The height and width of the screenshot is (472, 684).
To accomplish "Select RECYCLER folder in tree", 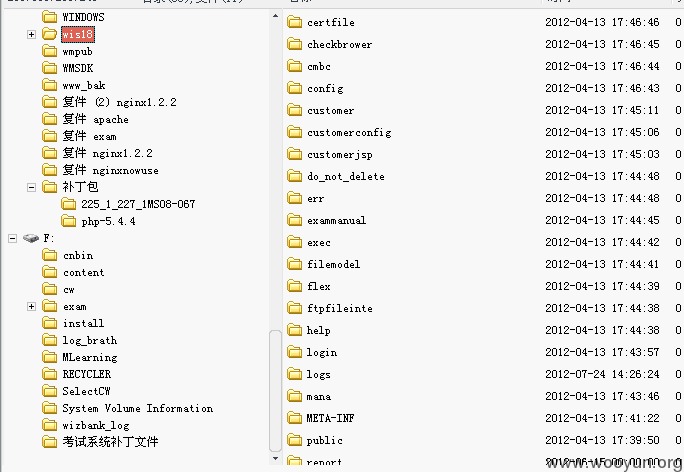I will (87, 374).
